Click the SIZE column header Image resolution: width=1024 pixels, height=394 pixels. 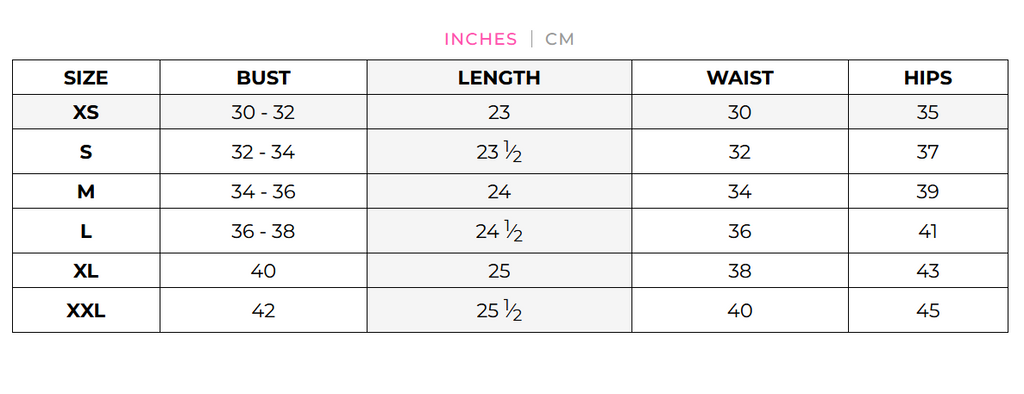pos(86,78)
